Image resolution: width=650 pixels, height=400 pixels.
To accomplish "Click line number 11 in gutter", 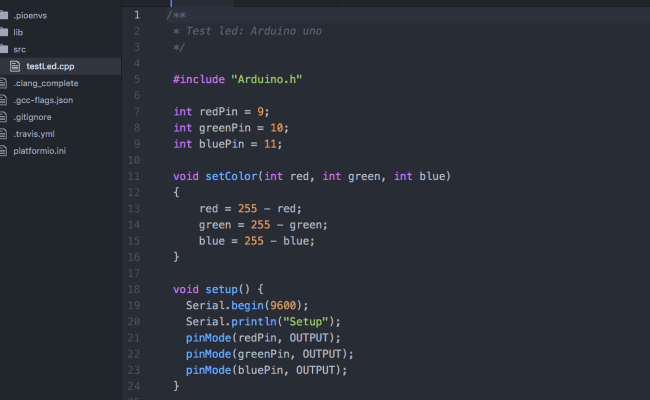I will click(133, 176).
